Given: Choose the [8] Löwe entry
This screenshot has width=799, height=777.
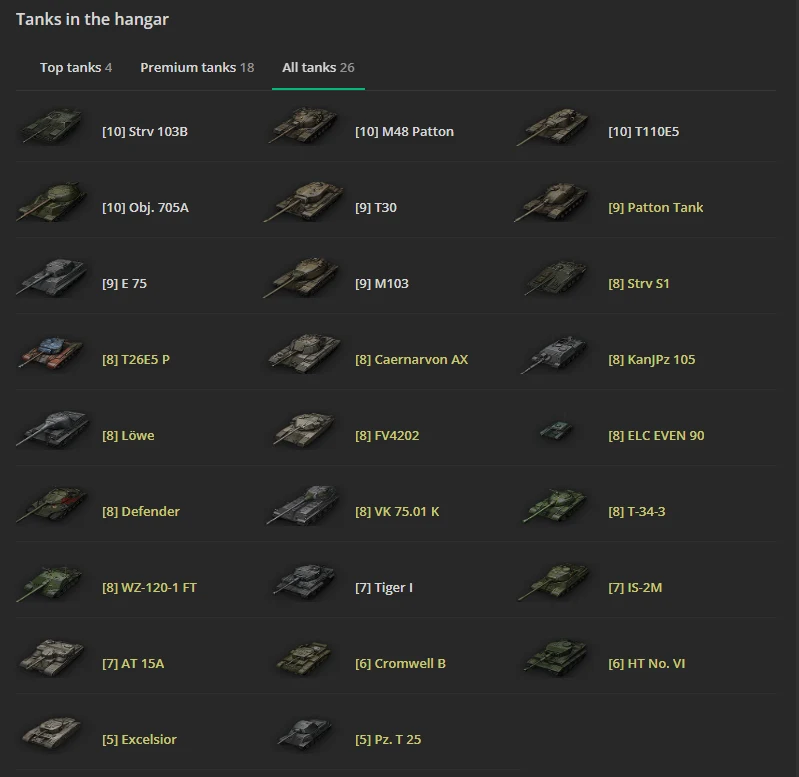Looking at the screenshot, I should pos(128,435).
